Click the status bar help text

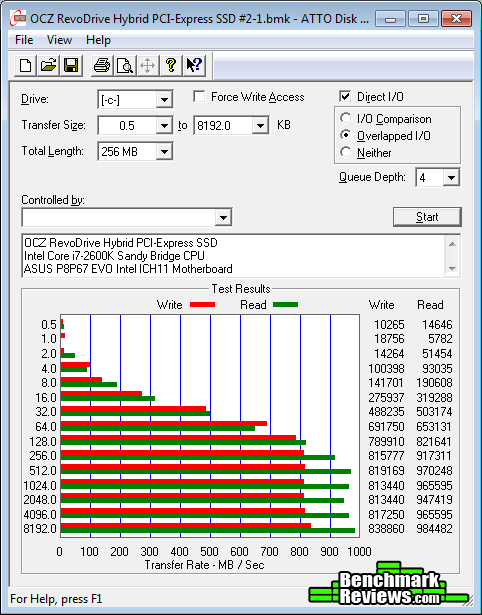[56, 599]
